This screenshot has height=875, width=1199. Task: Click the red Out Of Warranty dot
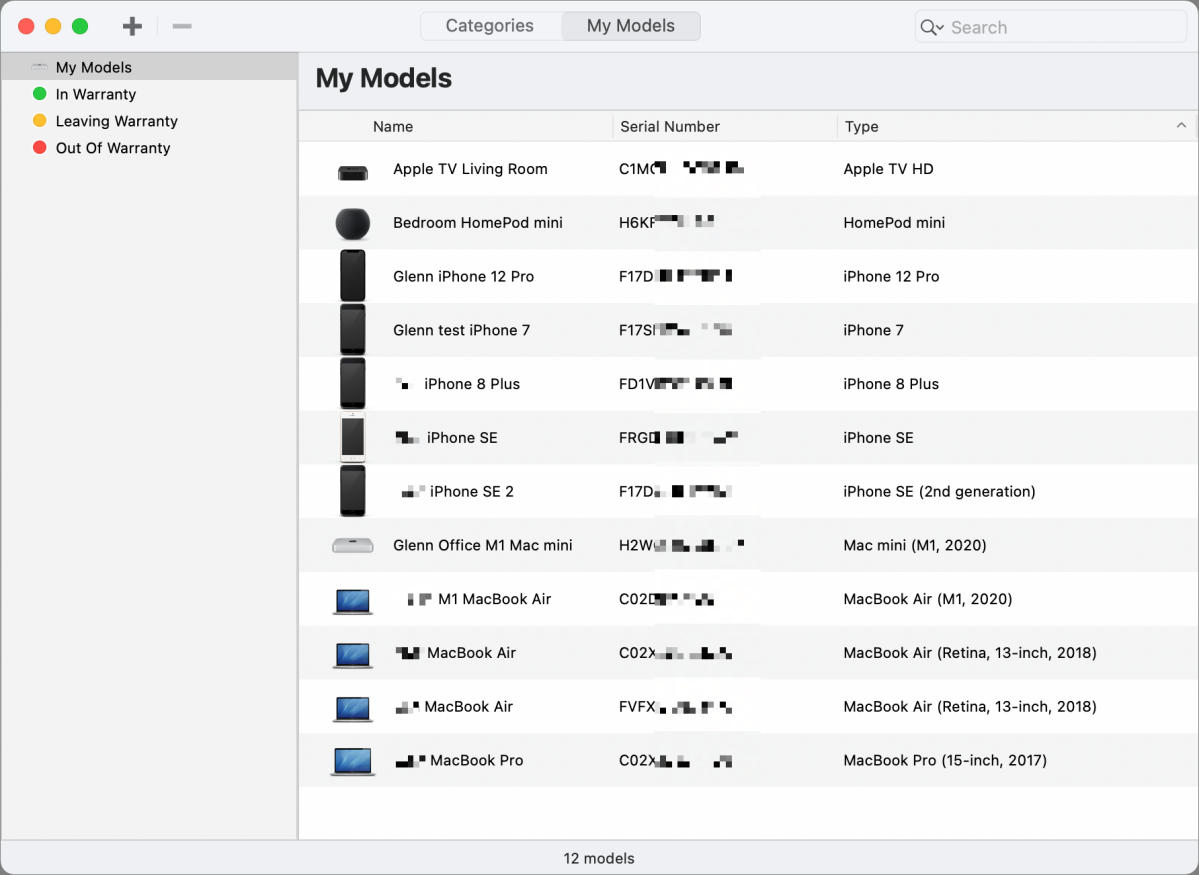coord(40,147)
